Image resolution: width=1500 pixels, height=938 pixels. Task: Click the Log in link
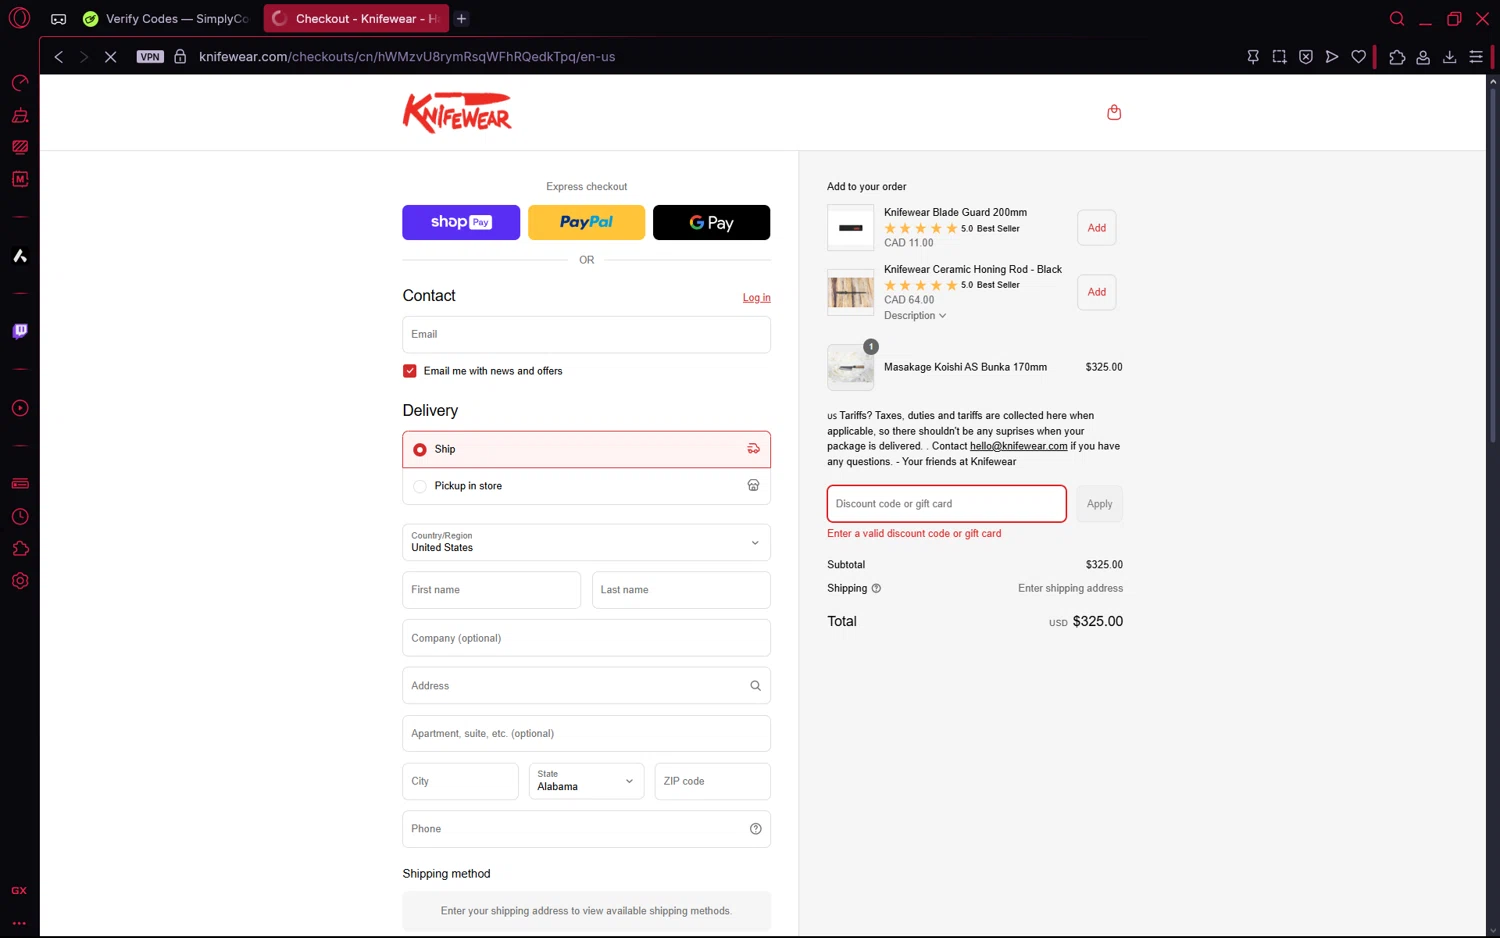pos(756,298)
